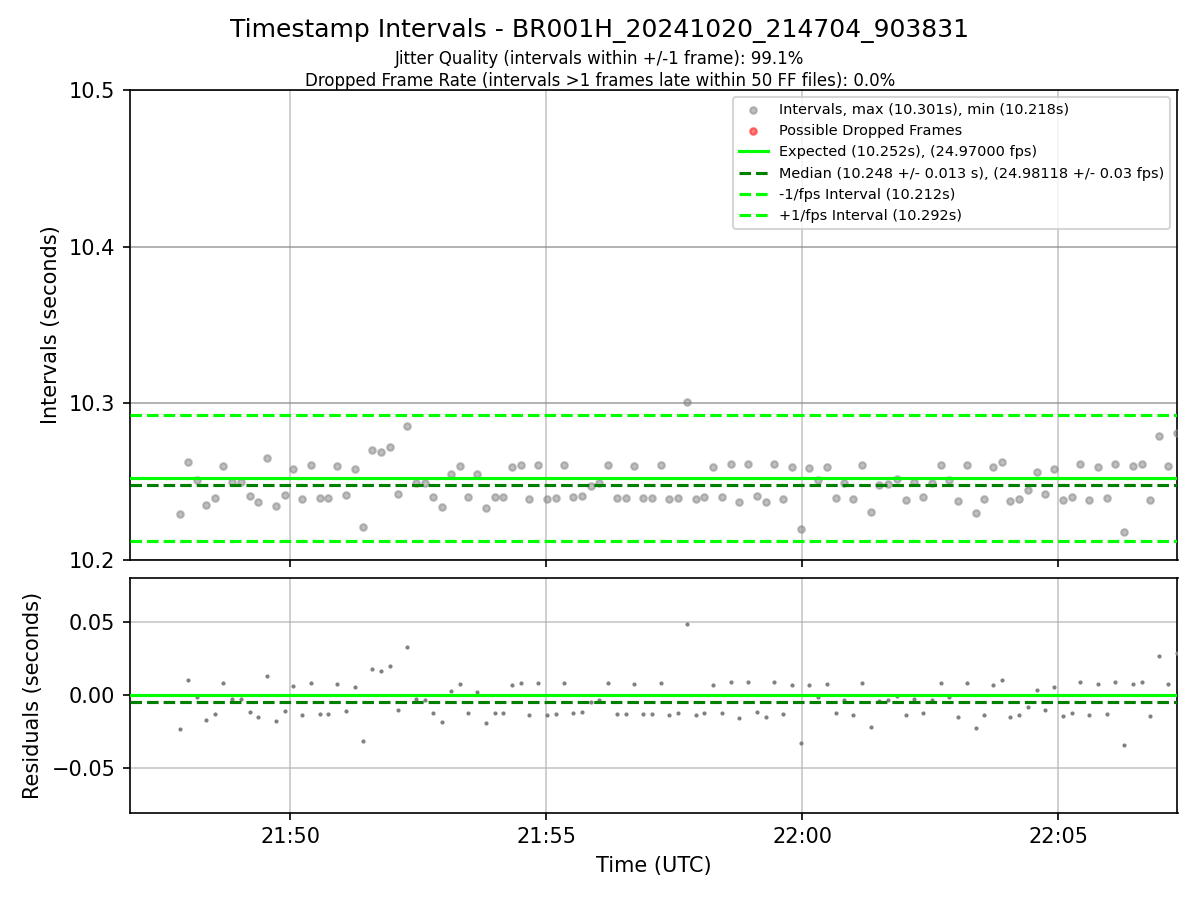Click legend entry Median (10.248 +/- 0.013 s)
The width and height of the screenshot is (1200, 900).
point(971,173)
